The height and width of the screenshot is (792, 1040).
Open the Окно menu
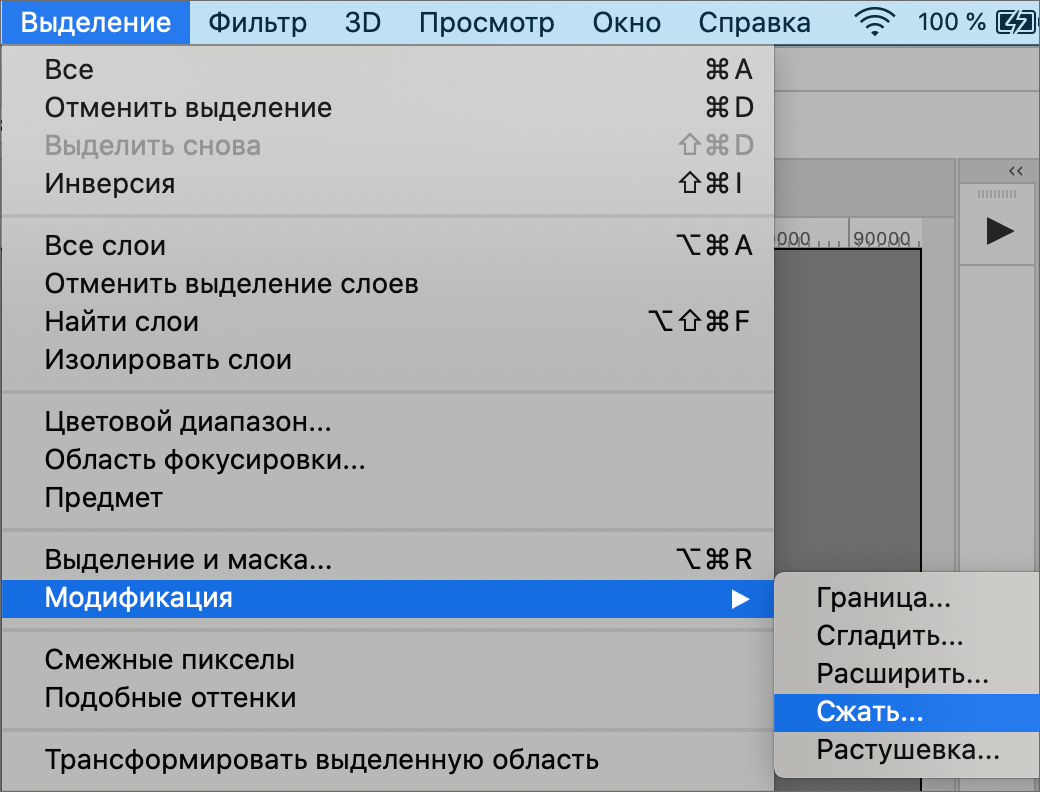pos(626,22)
